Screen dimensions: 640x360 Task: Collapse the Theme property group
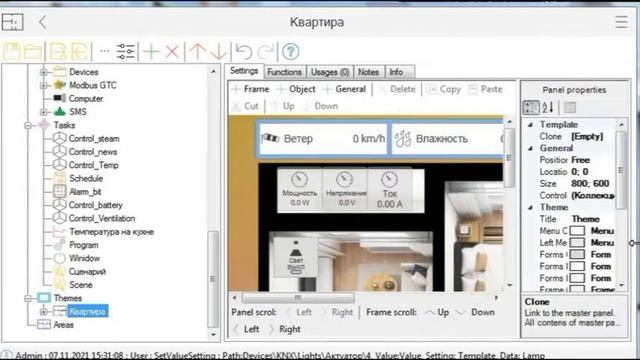coord(530,207)
